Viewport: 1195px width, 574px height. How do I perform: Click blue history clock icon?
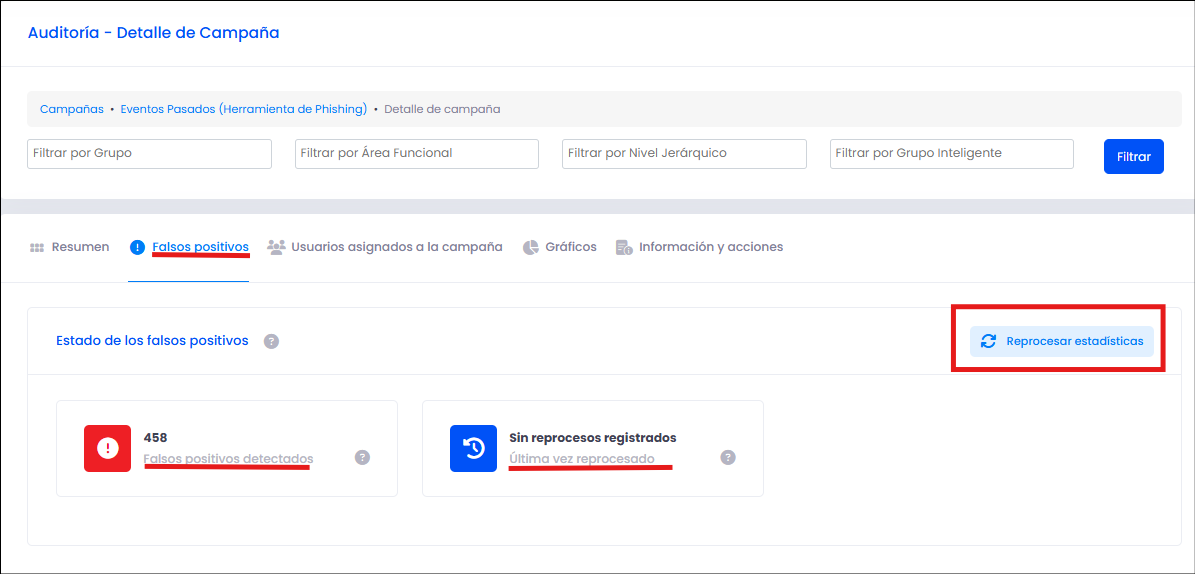[473, 448]
